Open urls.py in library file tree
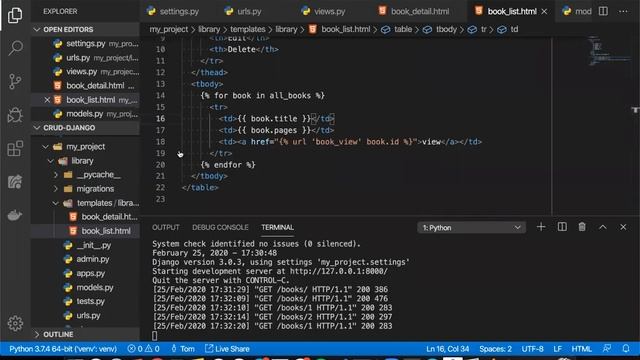 (86, 316)
